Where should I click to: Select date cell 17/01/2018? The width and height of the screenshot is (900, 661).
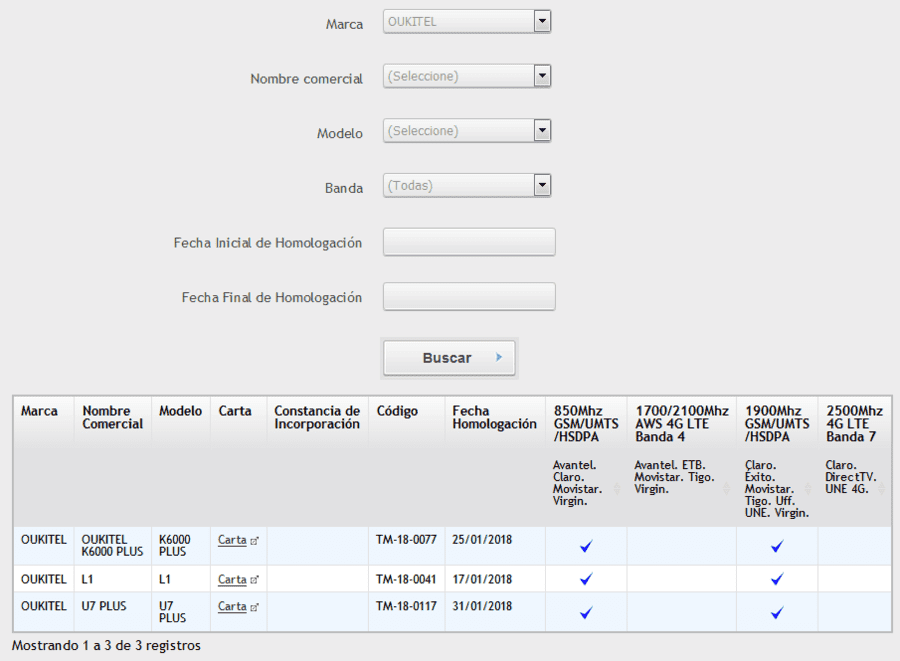point(482,579)
